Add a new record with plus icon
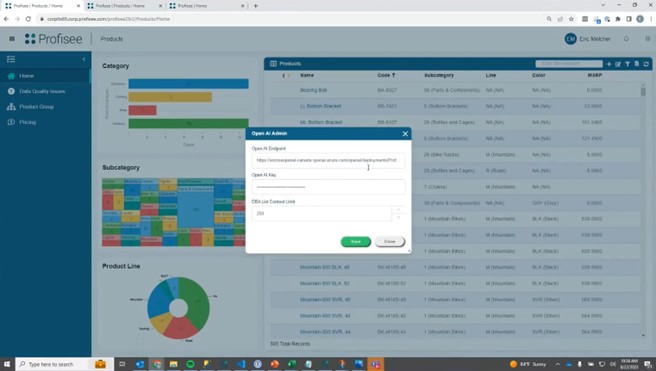Screen dimensions: 656x371 (x=609, y=64)
